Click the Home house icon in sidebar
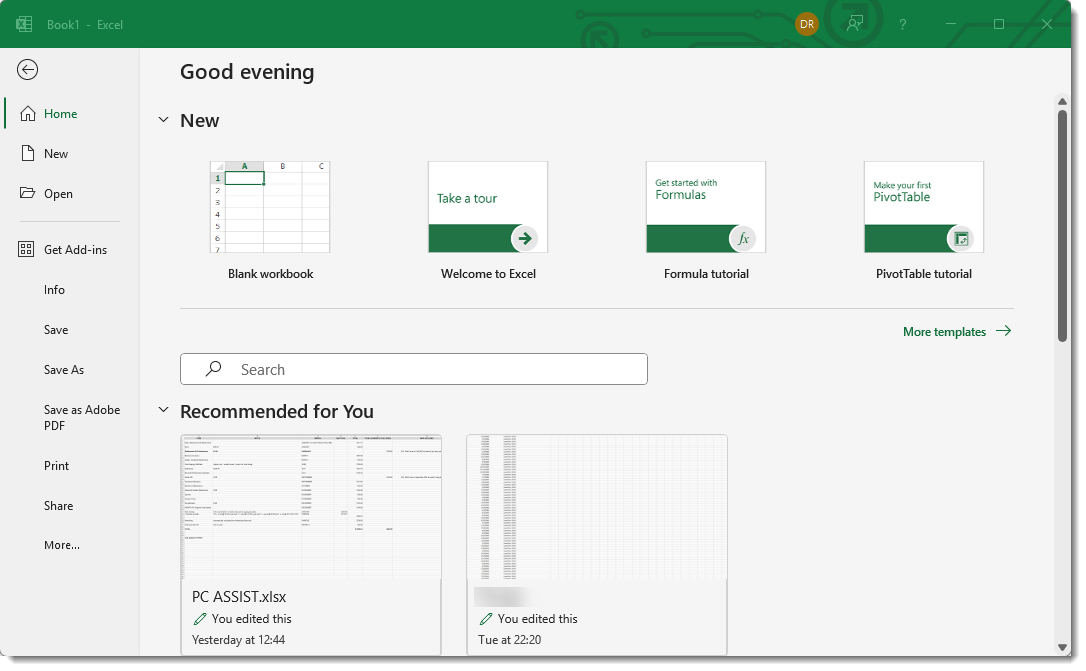1086x671 pixels. [27, 114]
